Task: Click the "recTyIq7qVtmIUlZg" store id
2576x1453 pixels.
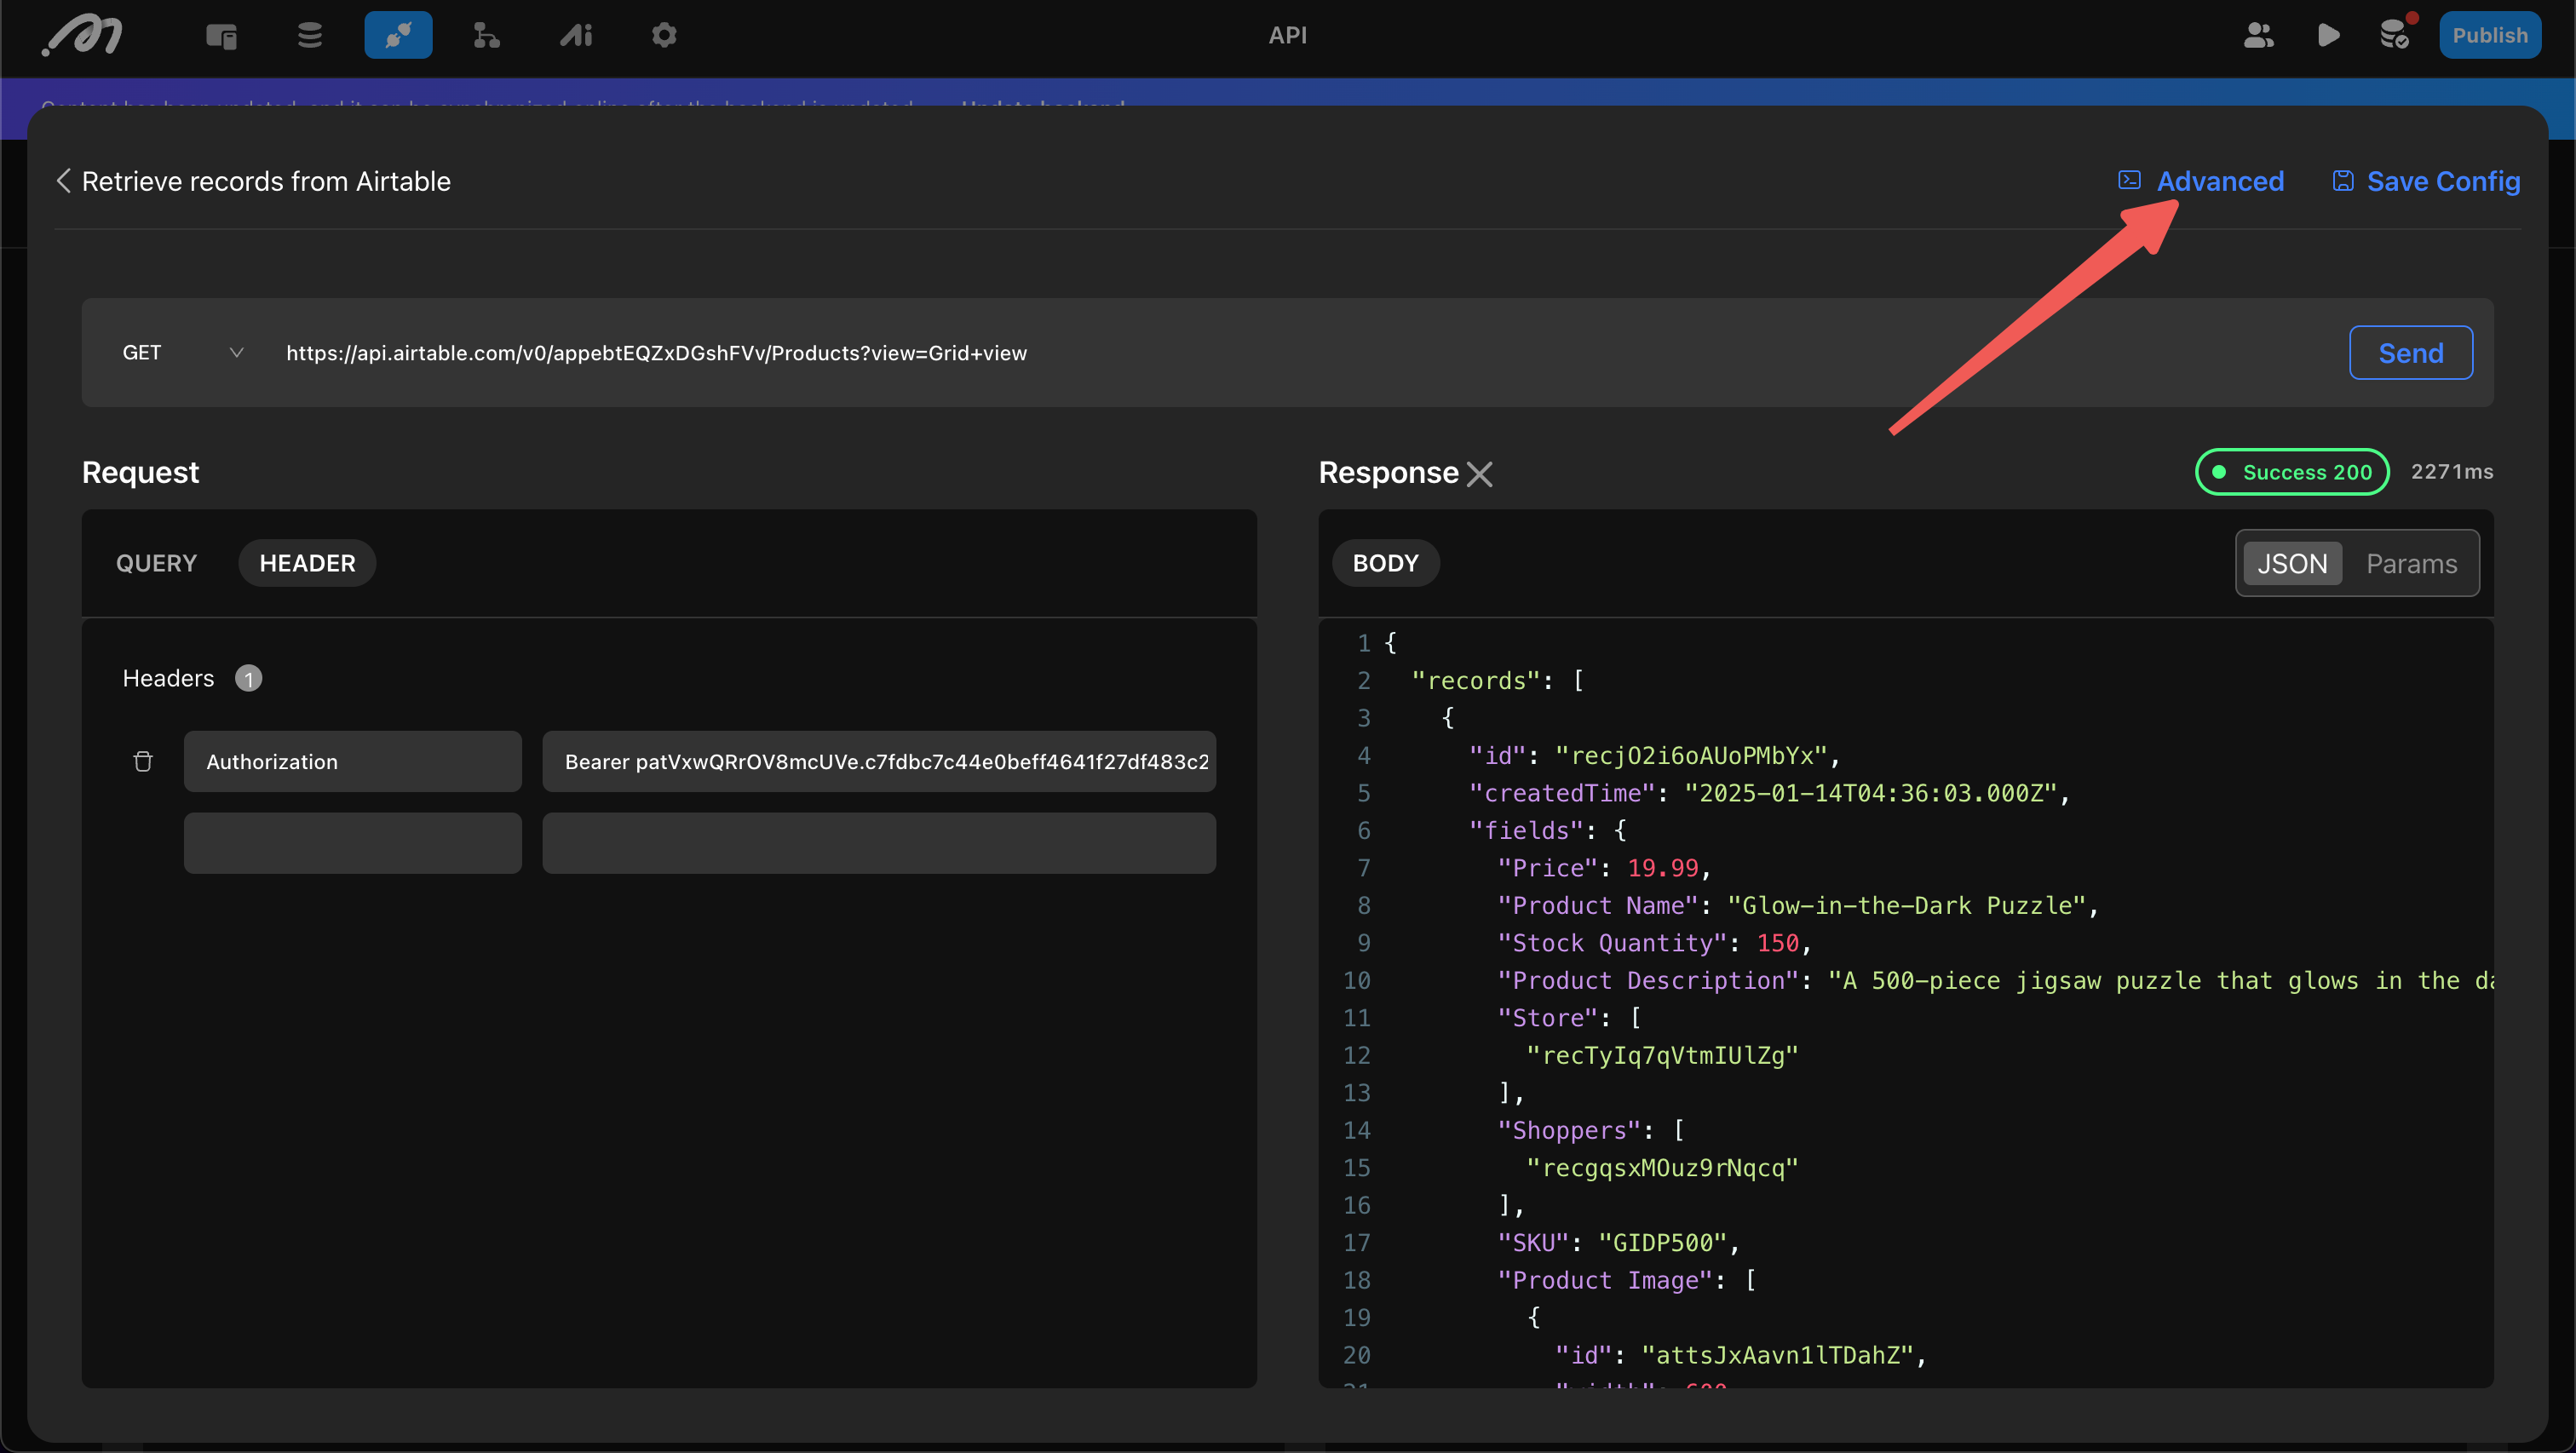Action: [x=1662, y=1056]
